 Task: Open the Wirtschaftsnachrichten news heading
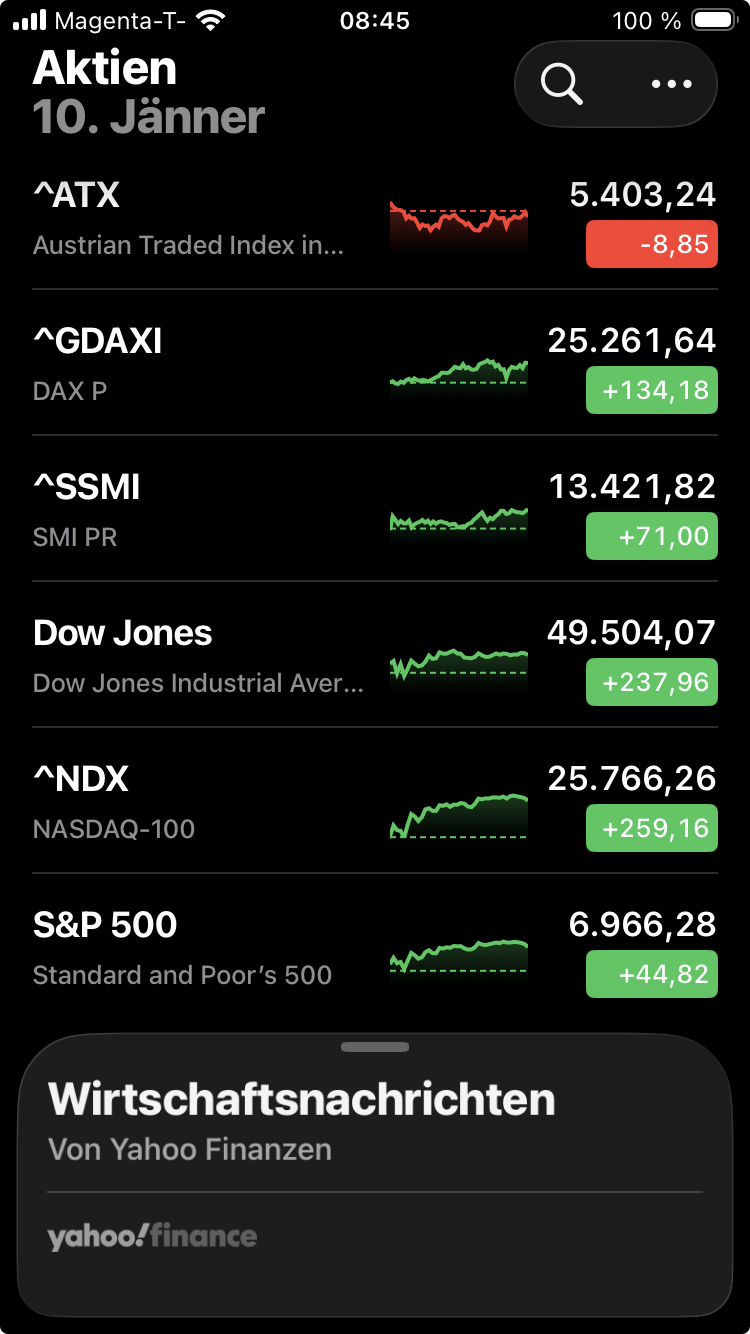(301, 1099)
